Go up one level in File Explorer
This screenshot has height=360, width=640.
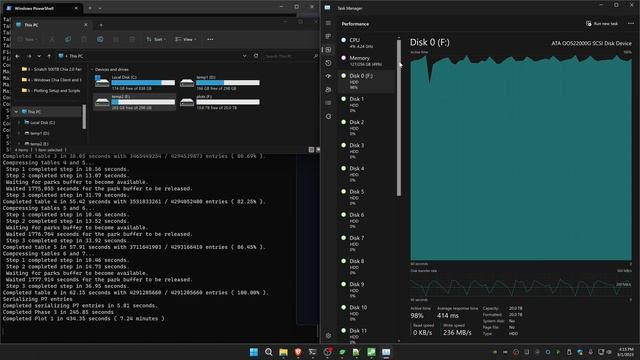[49, 56]
